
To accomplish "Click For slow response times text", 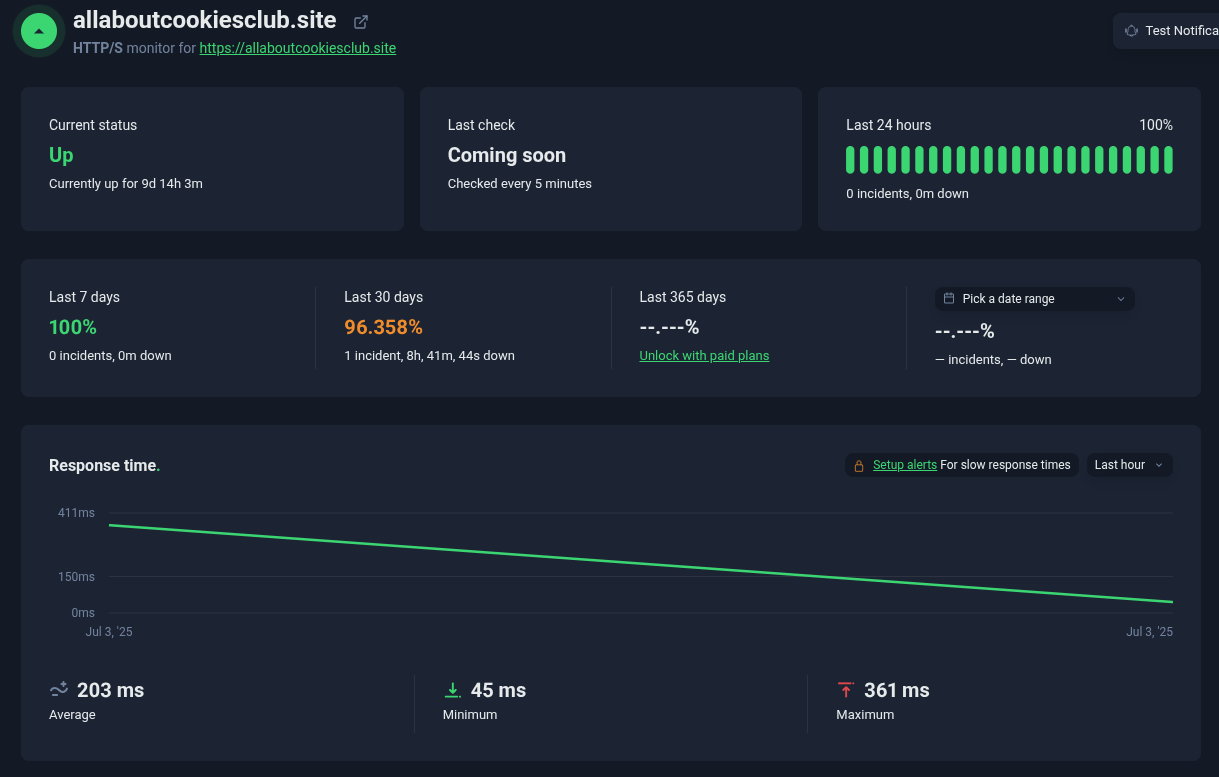I will pos(1005,465).
